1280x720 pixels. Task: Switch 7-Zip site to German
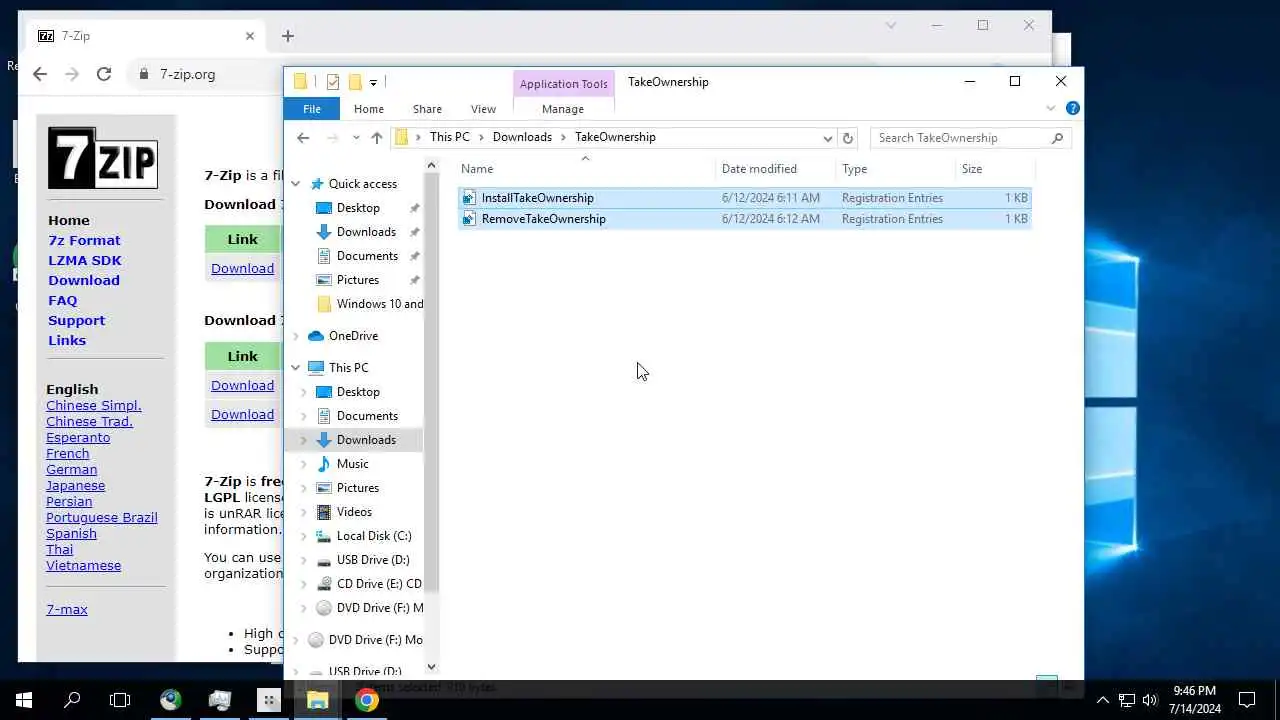tap(71, 469)
